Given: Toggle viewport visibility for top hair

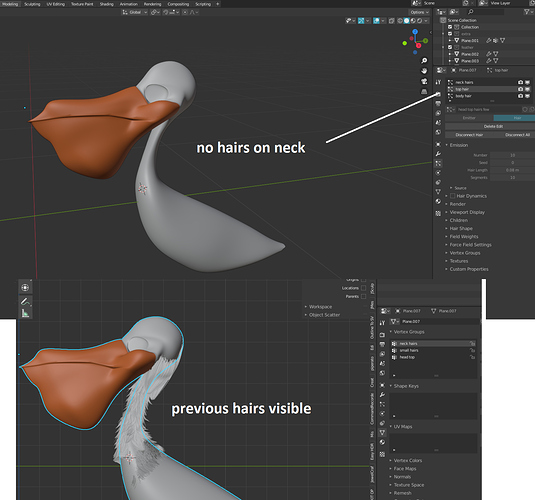Looking at the screenshot, I should (527, 89).
